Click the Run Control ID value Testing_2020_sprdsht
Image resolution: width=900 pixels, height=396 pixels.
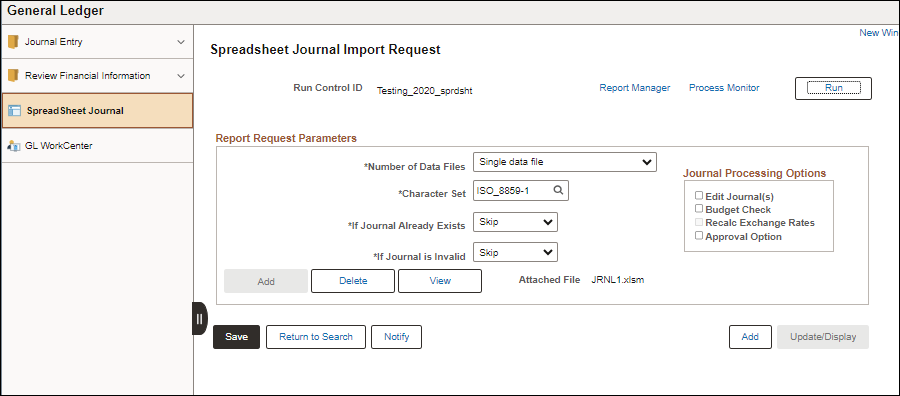tap(425, 90)
